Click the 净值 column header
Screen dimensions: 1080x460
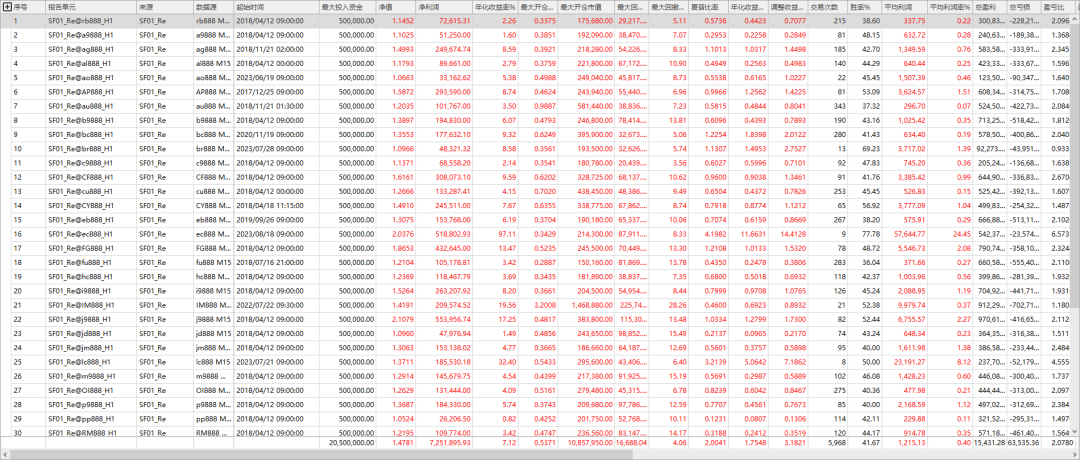pos(385,6)
